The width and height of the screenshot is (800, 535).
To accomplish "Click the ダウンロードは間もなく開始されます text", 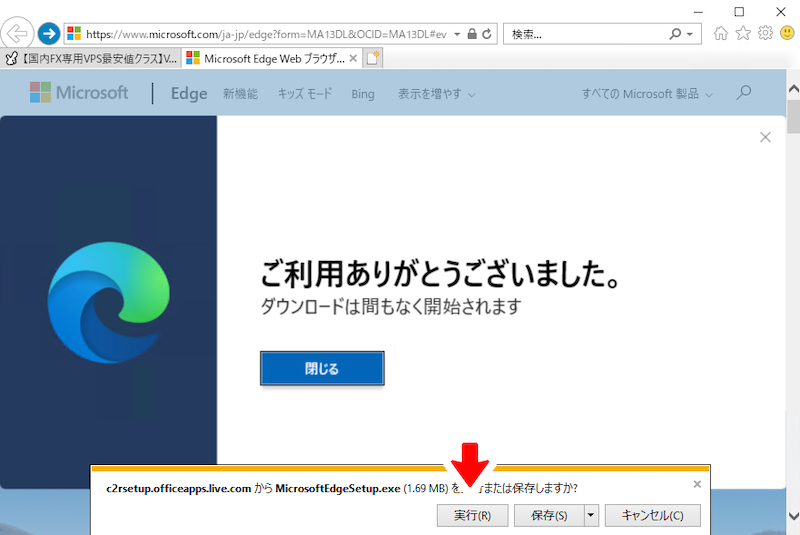I will tap(391, 306).
